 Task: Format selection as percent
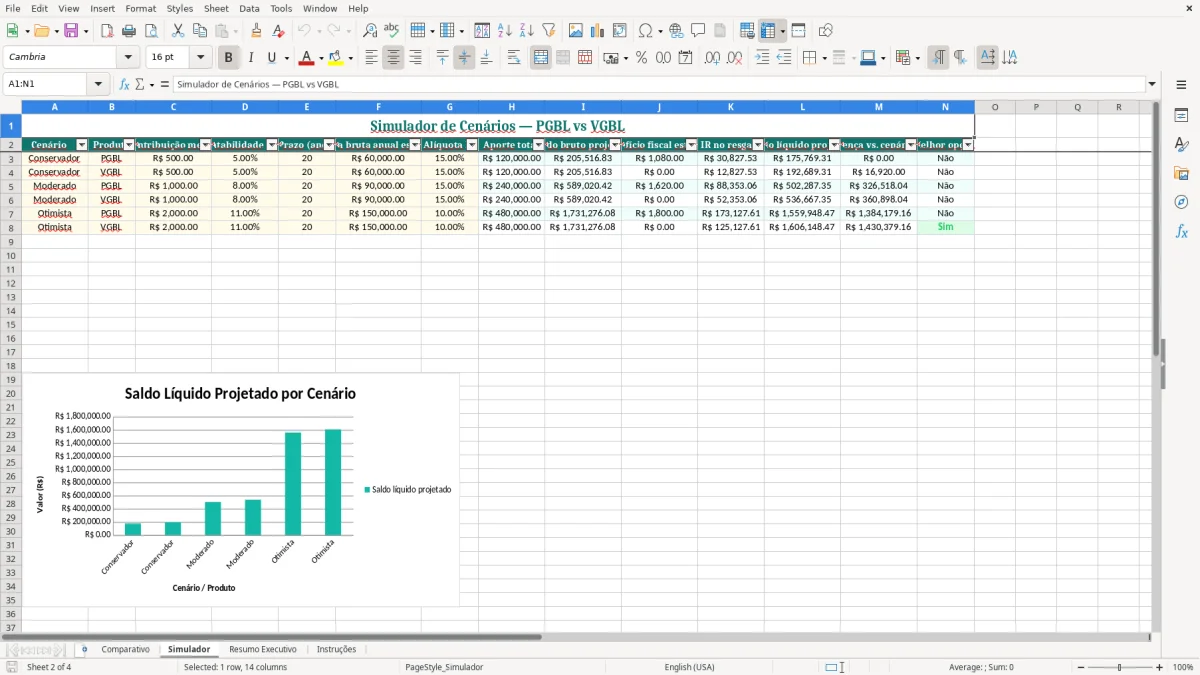642,58
